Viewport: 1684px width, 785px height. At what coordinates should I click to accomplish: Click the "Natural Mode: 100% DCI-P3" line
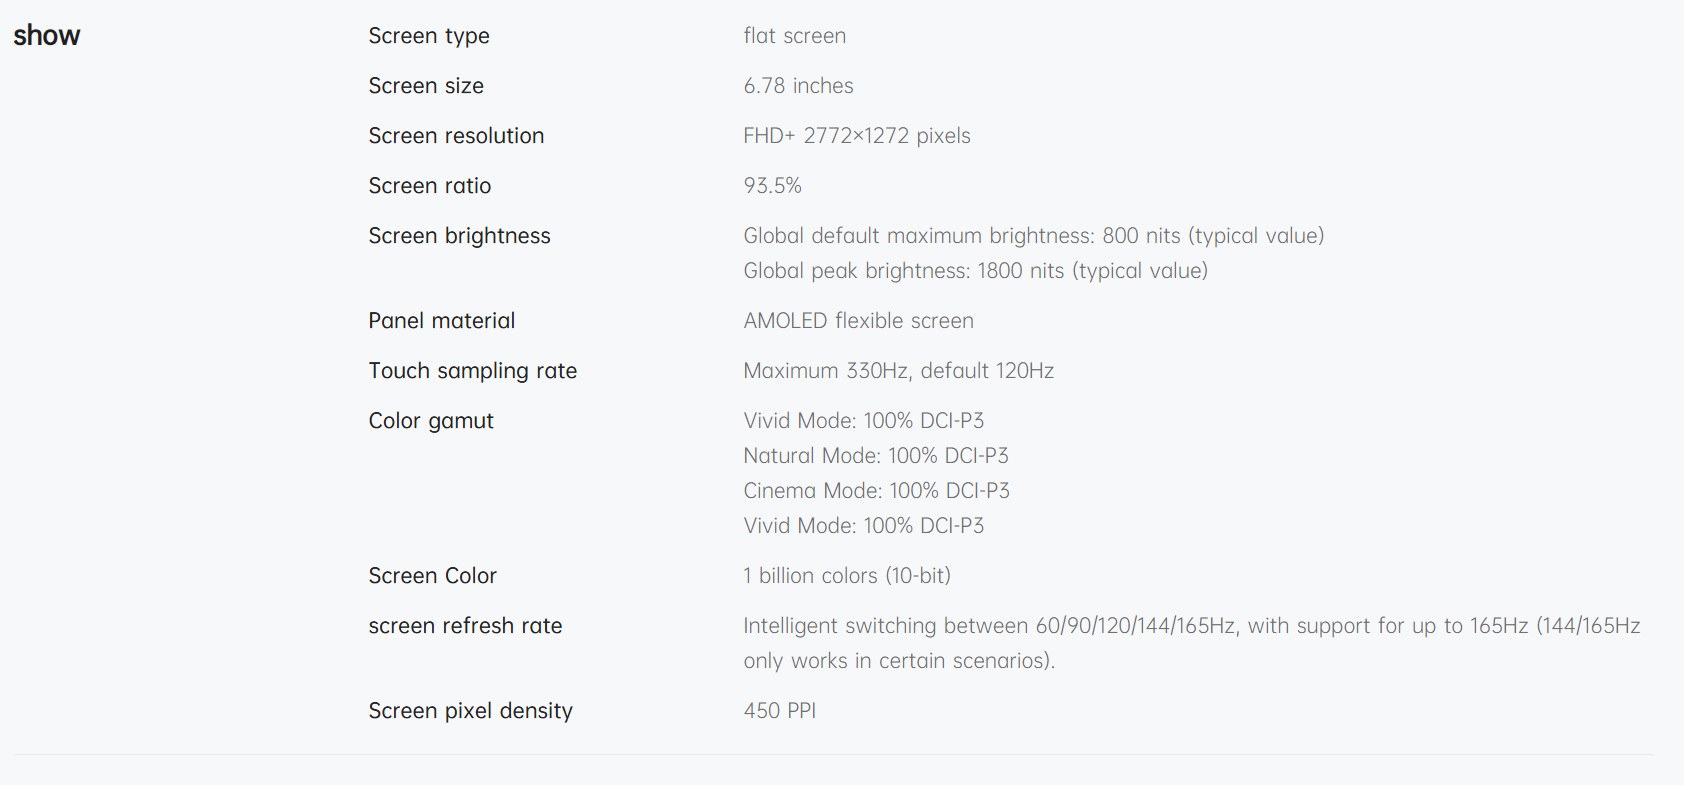tap(876, 456)
